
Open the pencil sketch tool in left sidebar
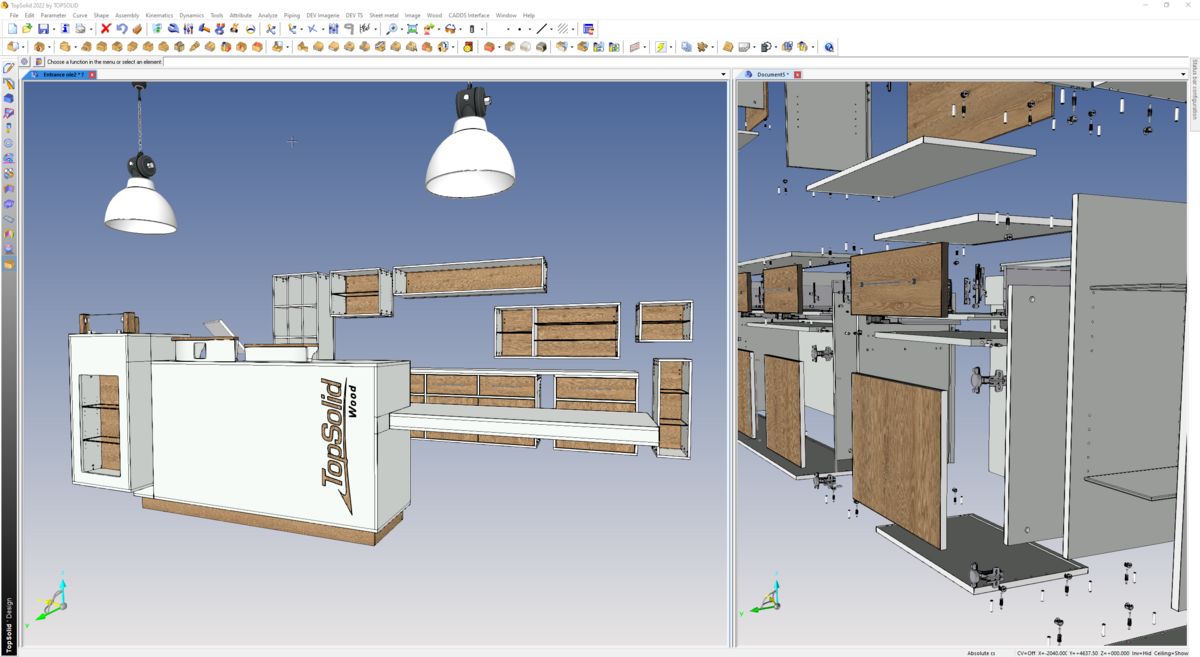[x=9, y=69]
